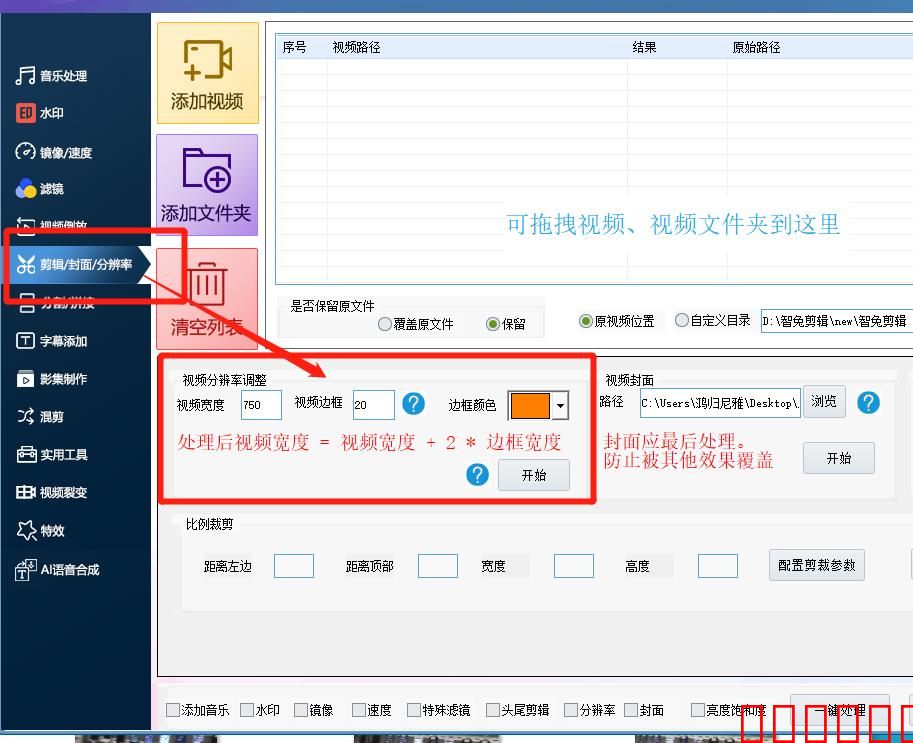Start the video cover 开始 button

838,458
